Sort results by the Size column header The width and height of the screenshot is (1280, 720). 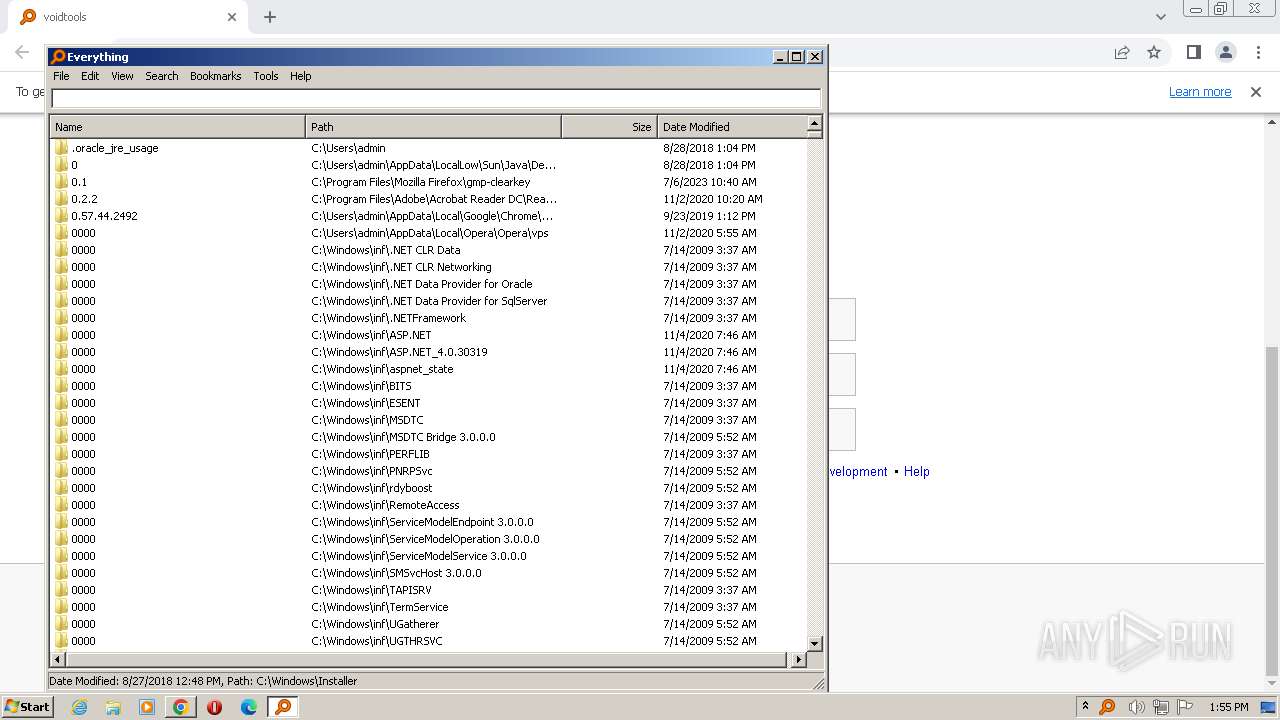coord(609,127)
